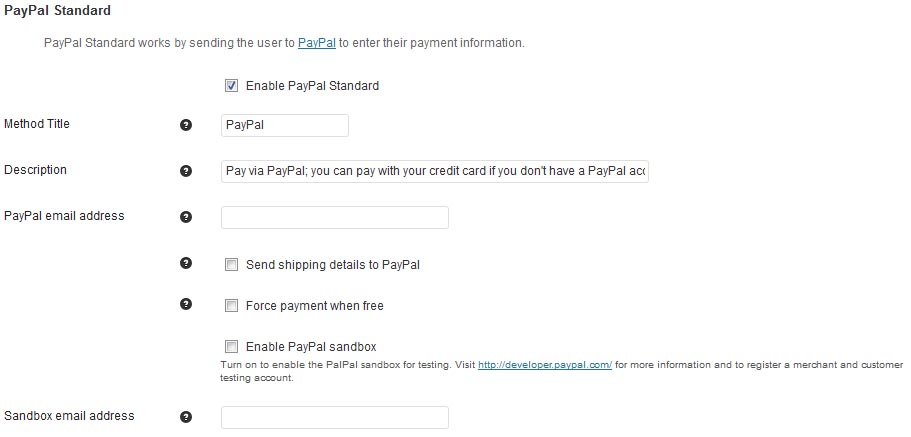Select the empty PayPal email address field

(x=334, y=217)
